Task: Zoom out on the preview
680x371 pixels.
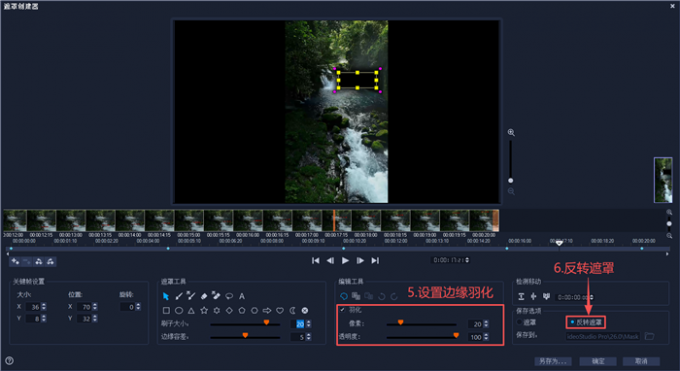Action: [511, 191]
